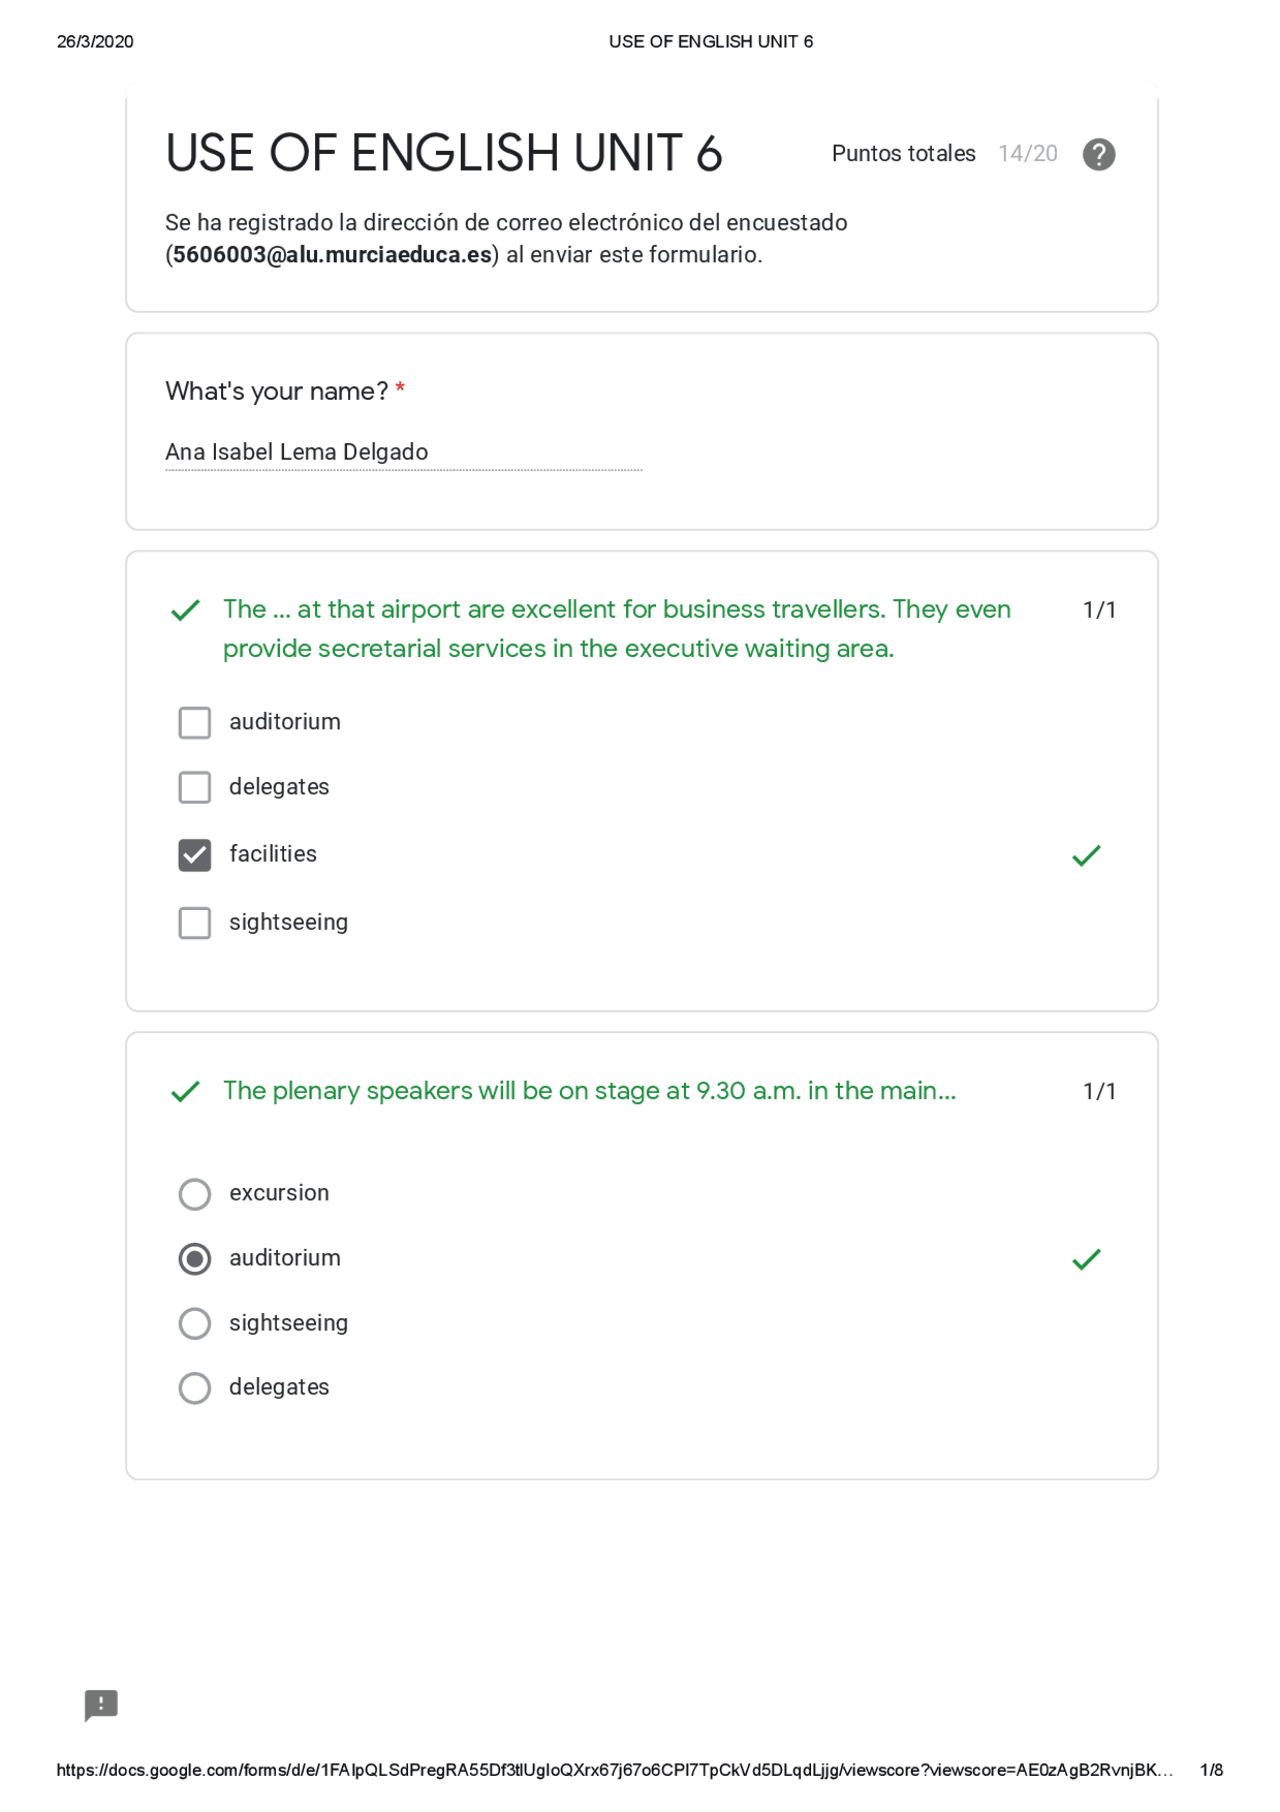Click the email address 5606003@alu.murciaeduca.es
This screenshot has width=1280, height=1812.
pos(332,255)
